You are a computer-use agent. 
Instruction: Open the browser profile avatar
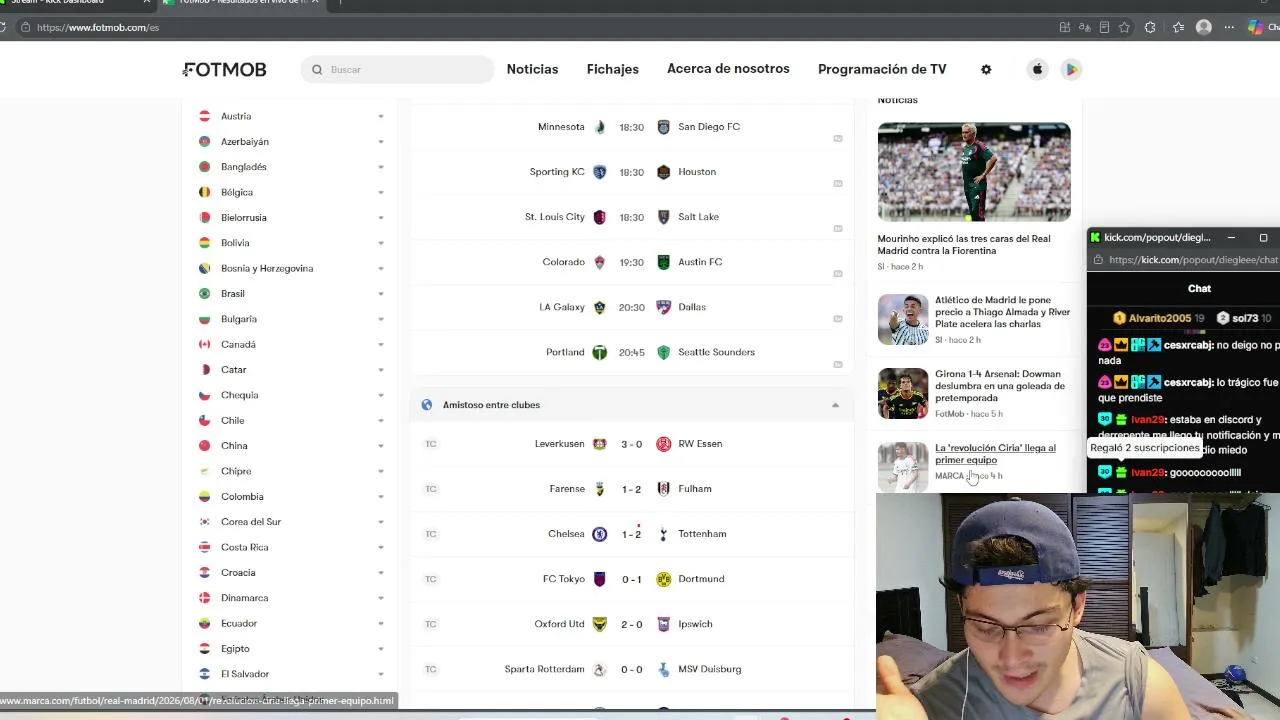1204,28
